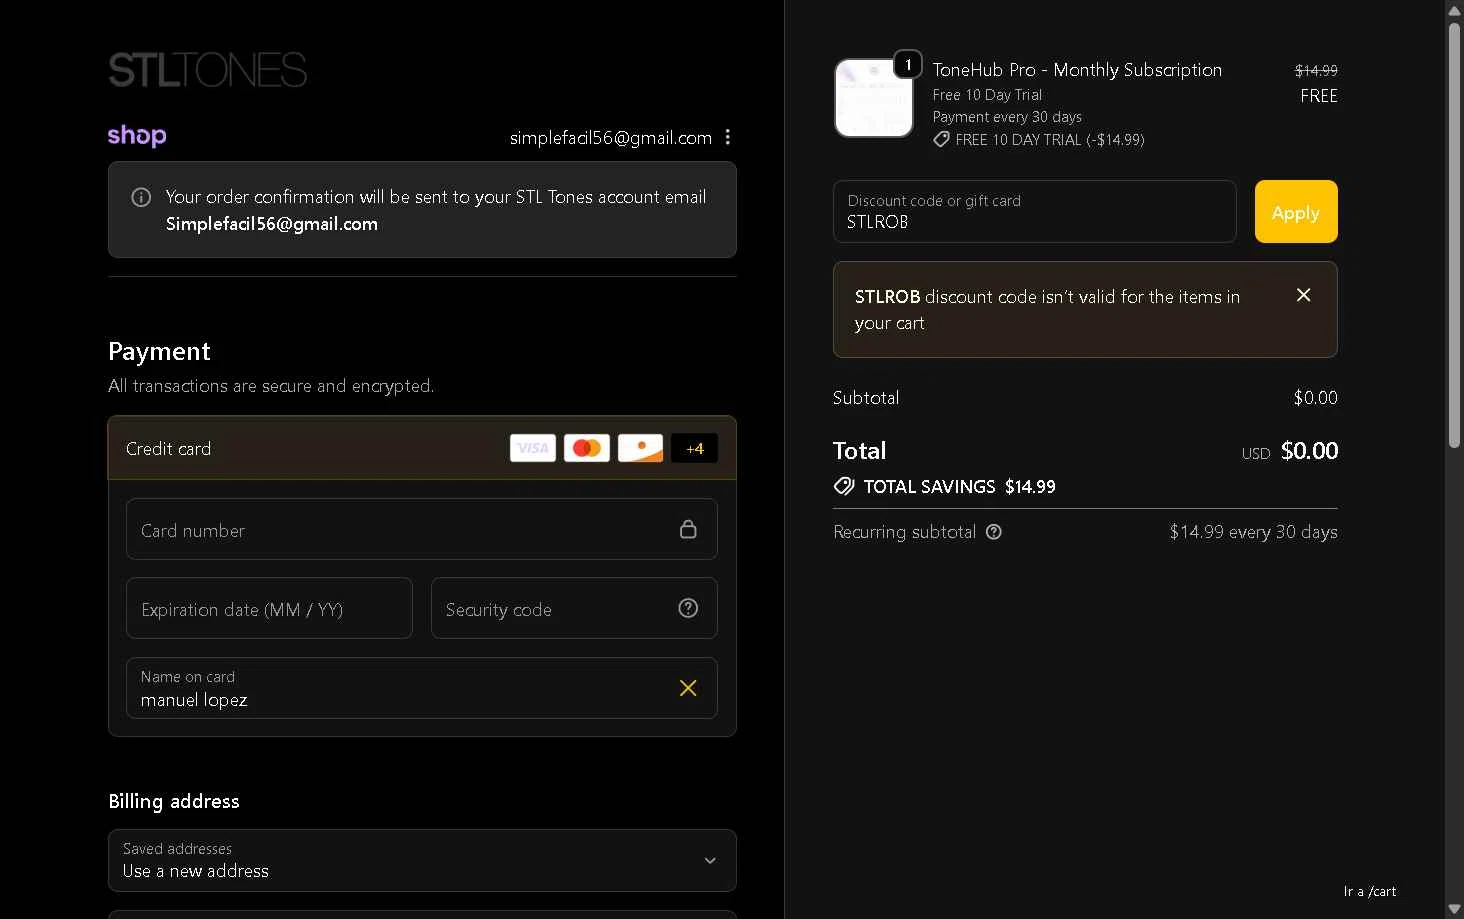1464x919 pixels.
Task: Click the ToneHub Pro - Monthly Subscription title
Action: (x=1077, y=70)
